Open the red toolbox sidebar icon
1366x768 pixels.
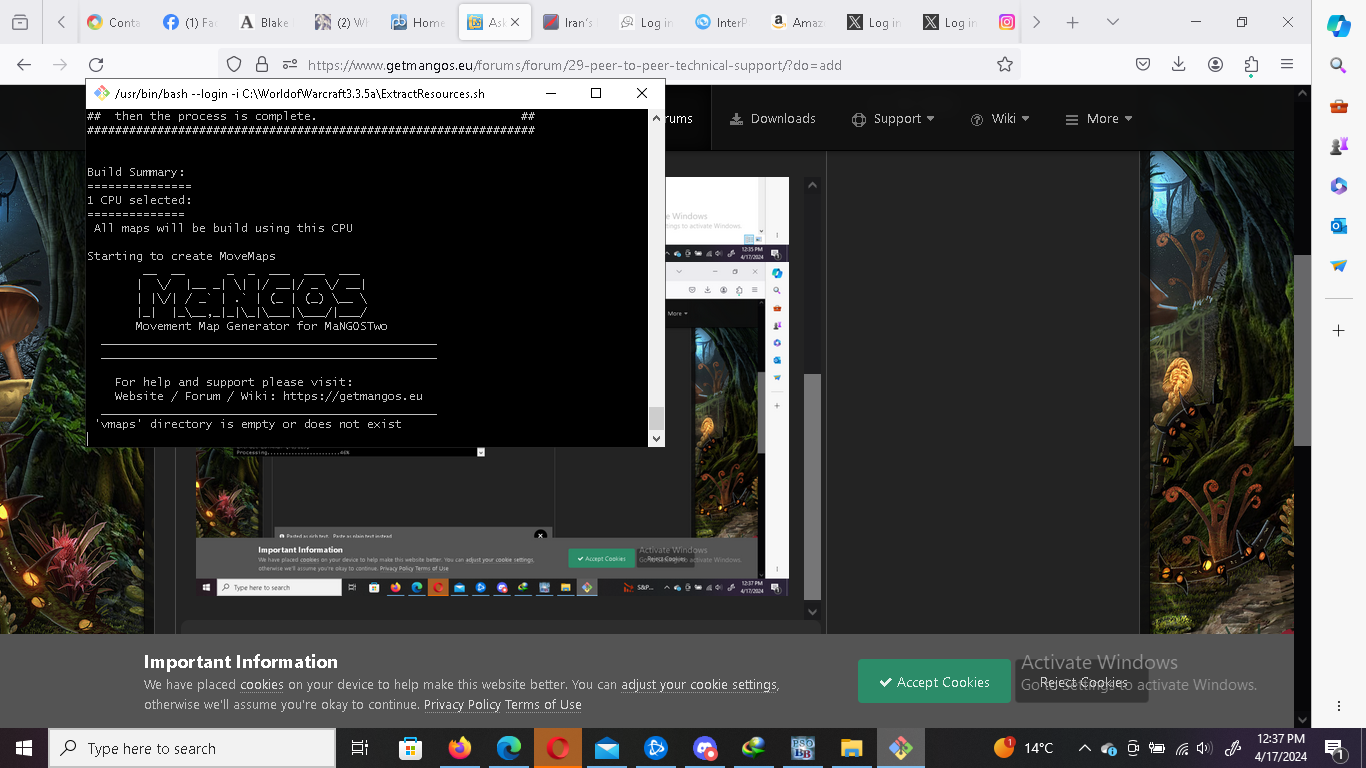pyautogui.click(x=1338, y=106)
